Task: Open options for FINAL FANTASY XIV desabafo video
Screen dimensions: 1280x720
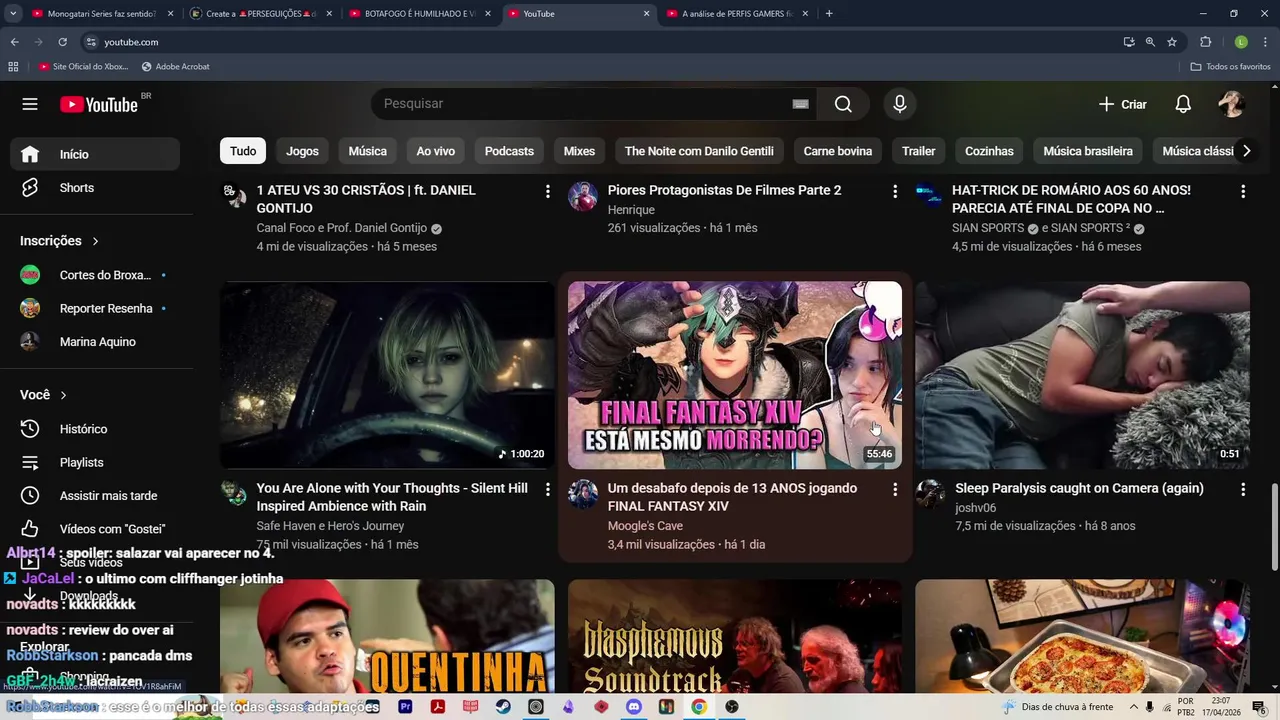Action: pyautogui.click(x=895, y=489)
